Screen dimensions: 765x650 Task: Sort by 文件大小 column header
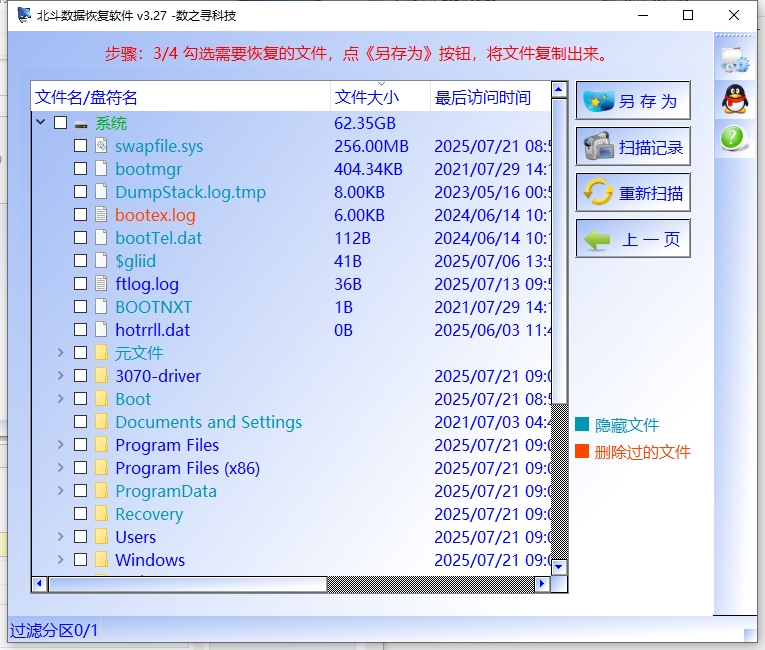381,97
